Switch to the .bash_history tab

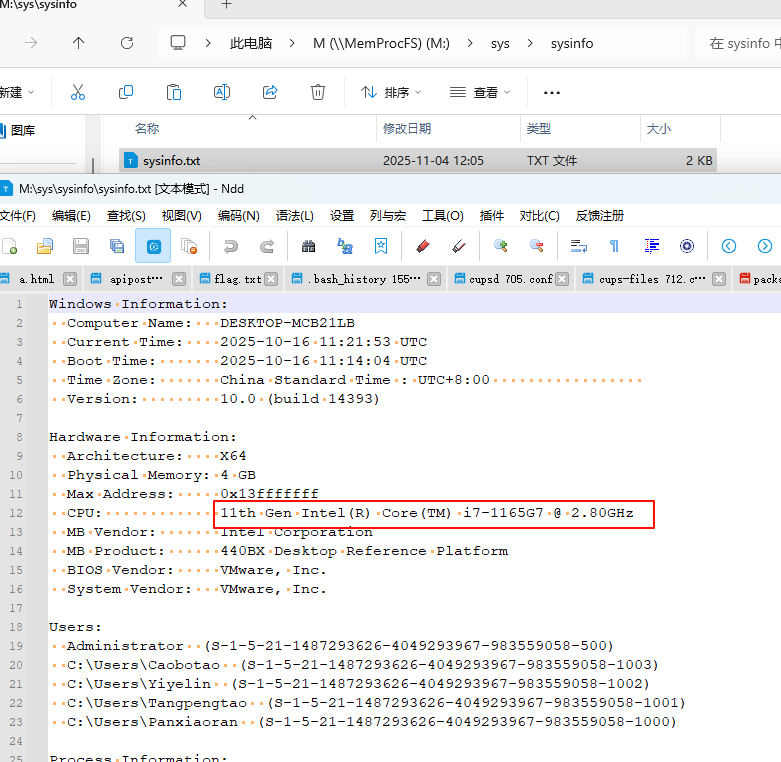[x=364, y=279]
